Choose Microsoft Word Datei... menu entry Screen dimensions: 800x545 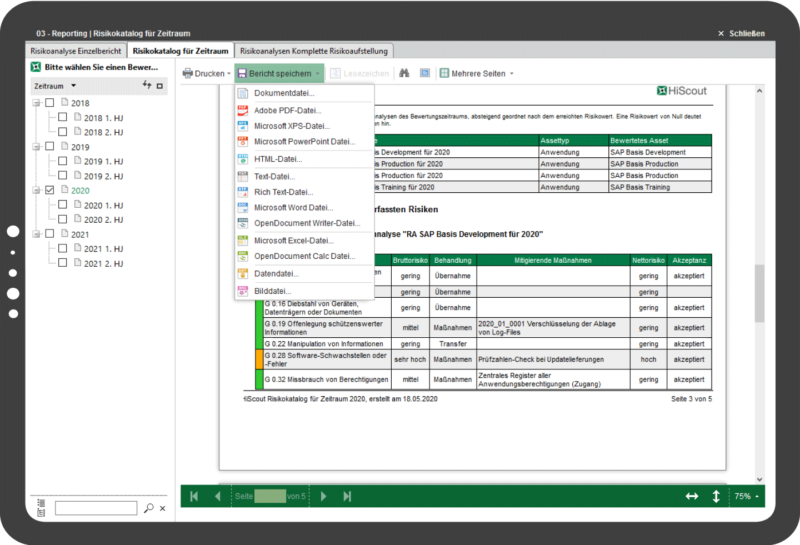(304, 208)
